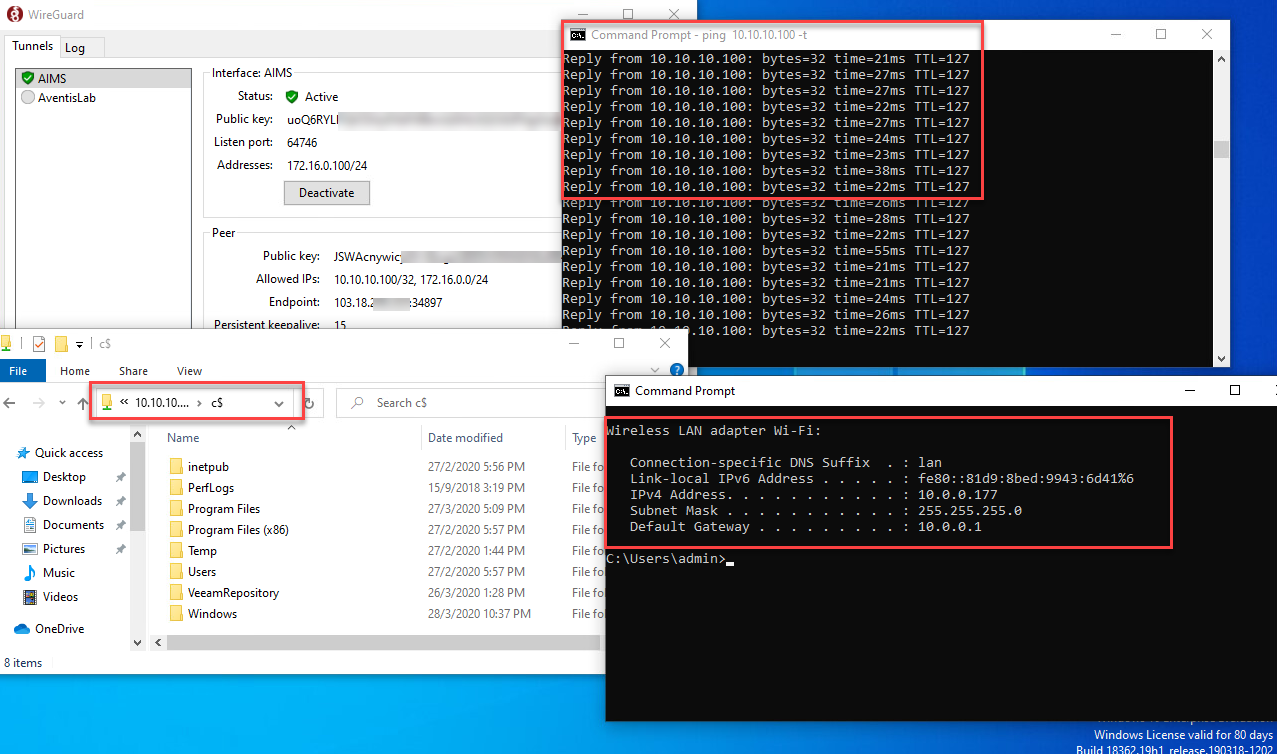This screenshot has width=1277, height=754.
Task: Click the Properties icon in Quick Access Toolbar
Action: (38, 343)
